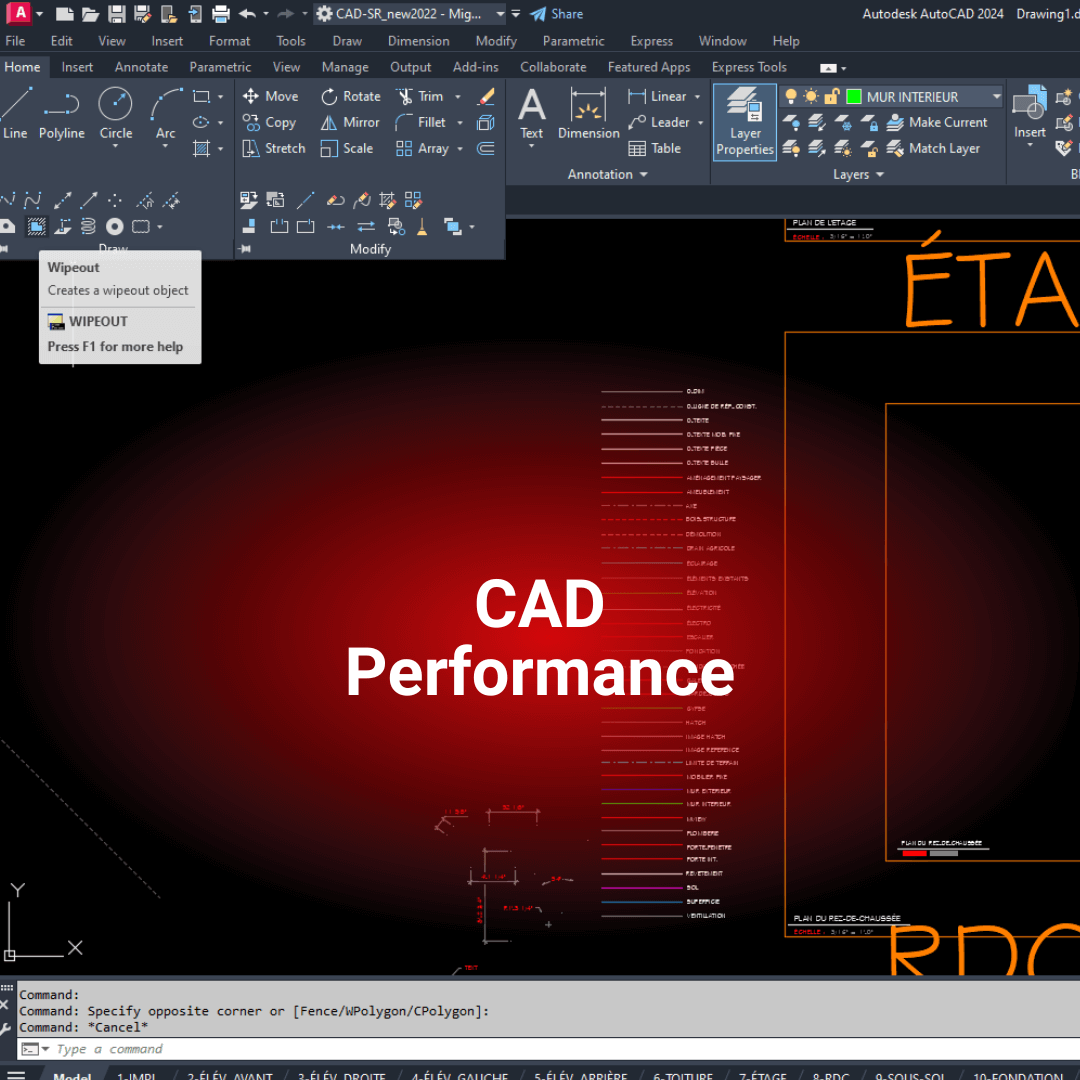The width and height of the screenshot is (1080, 1080).
Task: Click the Donut tool icon
Action: [x=114, y=227]
